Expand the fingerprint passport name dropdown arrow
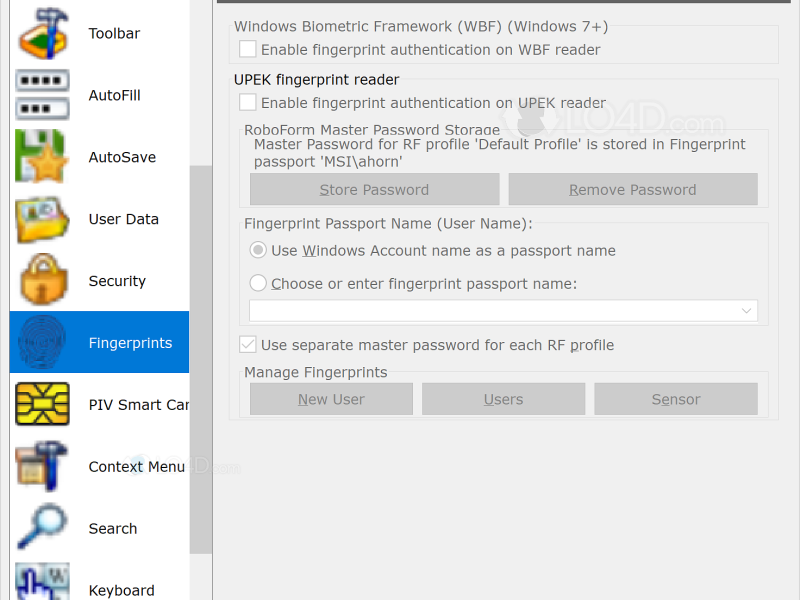This screenshot has height=600, width=800. (746, 311)
